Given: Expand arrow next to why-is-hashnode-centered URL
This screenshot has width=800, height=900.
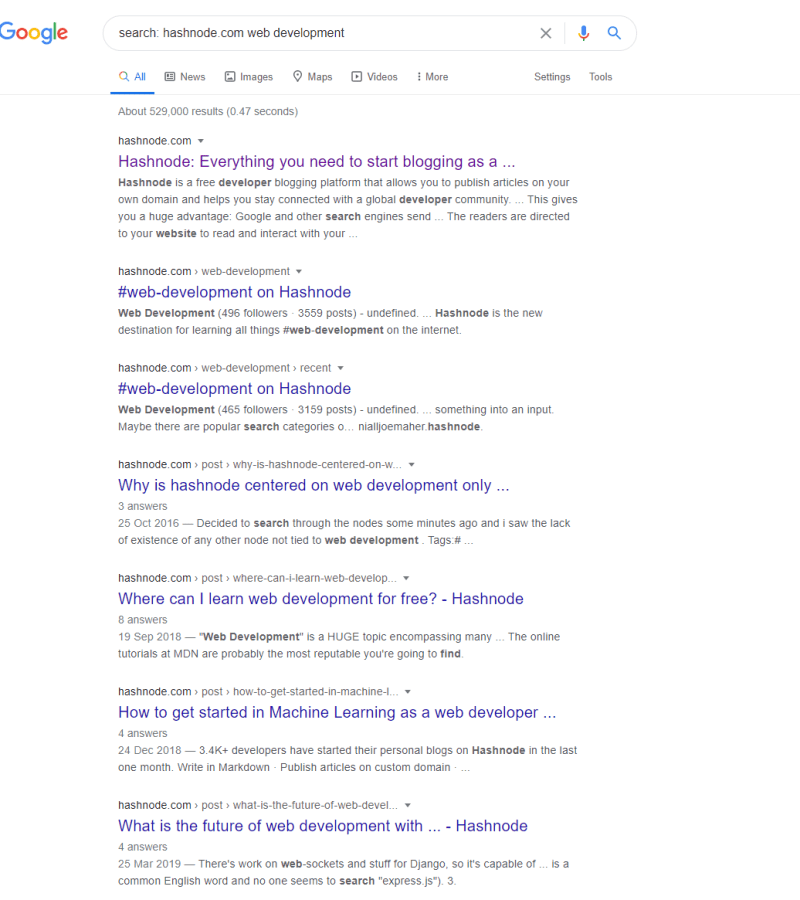Looking at the screenshot, I should pos(411,464).
